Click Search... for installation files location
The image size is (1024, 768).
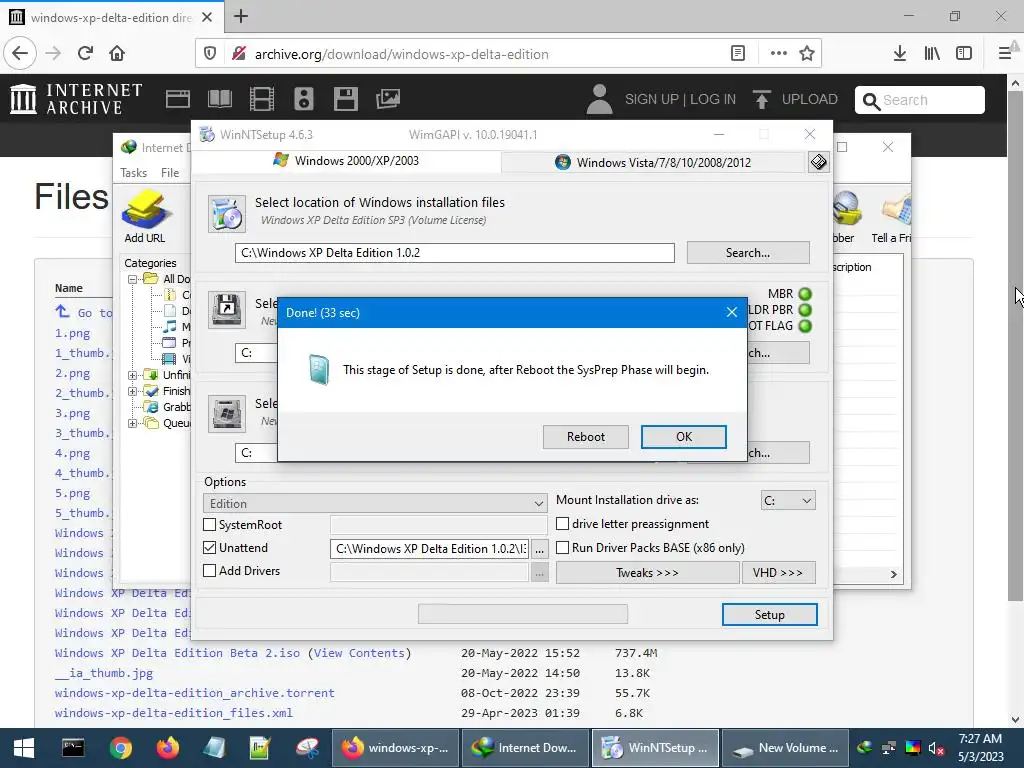coord(748,253)
